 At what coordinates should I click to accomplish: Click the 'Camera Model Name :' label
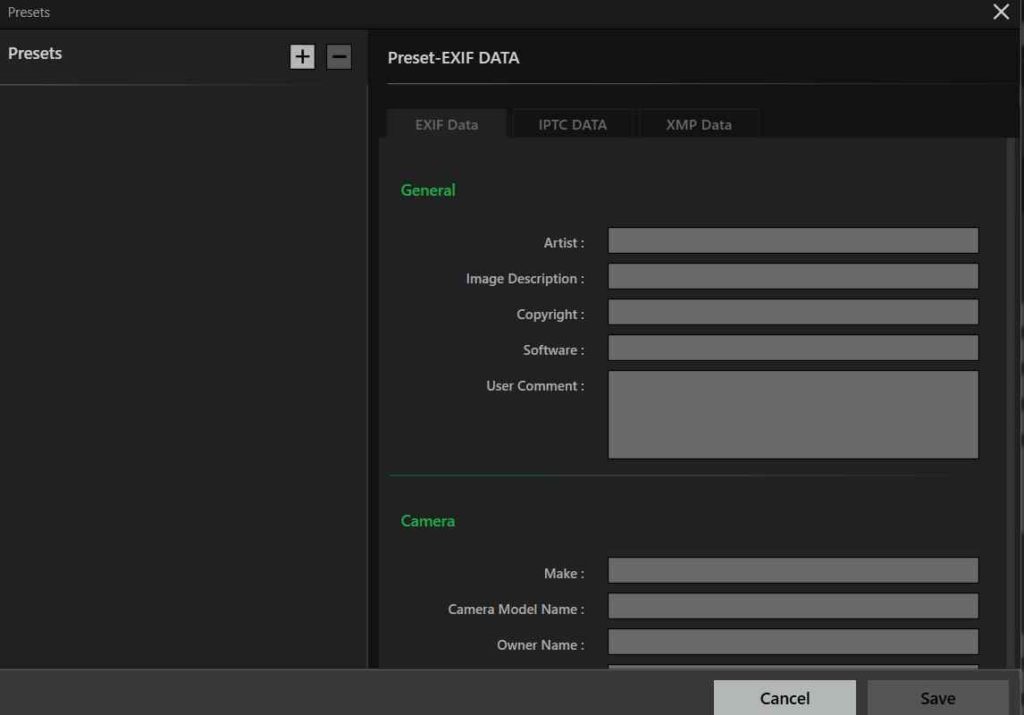pos(516,609)
